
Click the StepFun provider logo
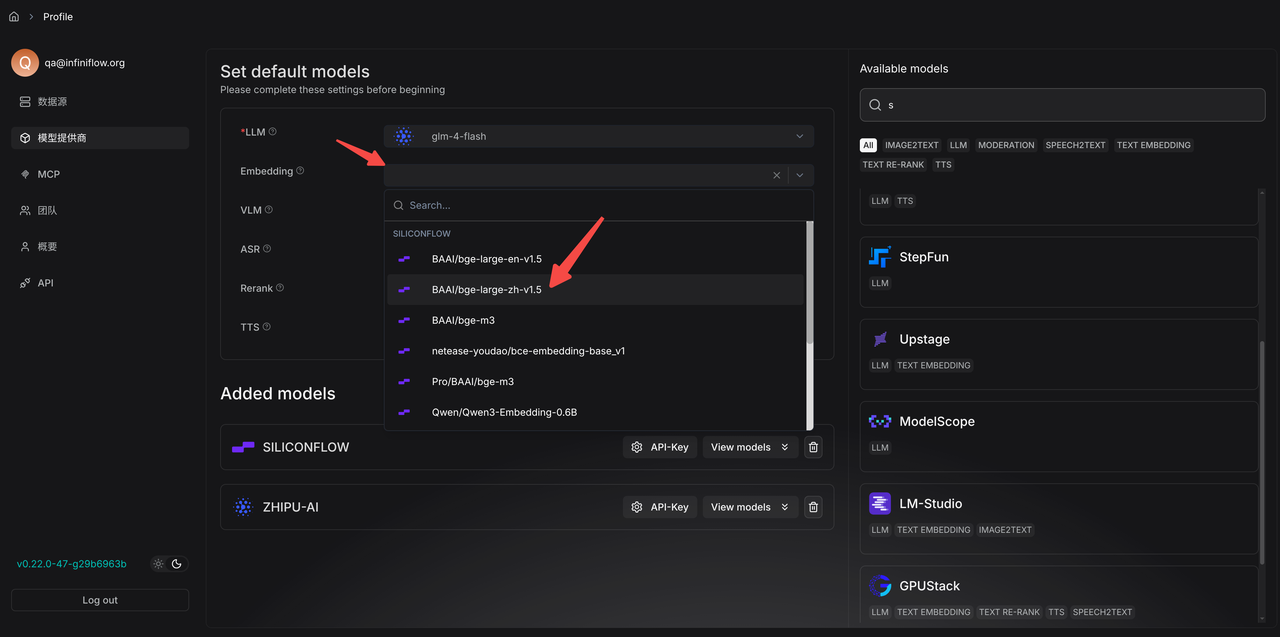(880, 257)
